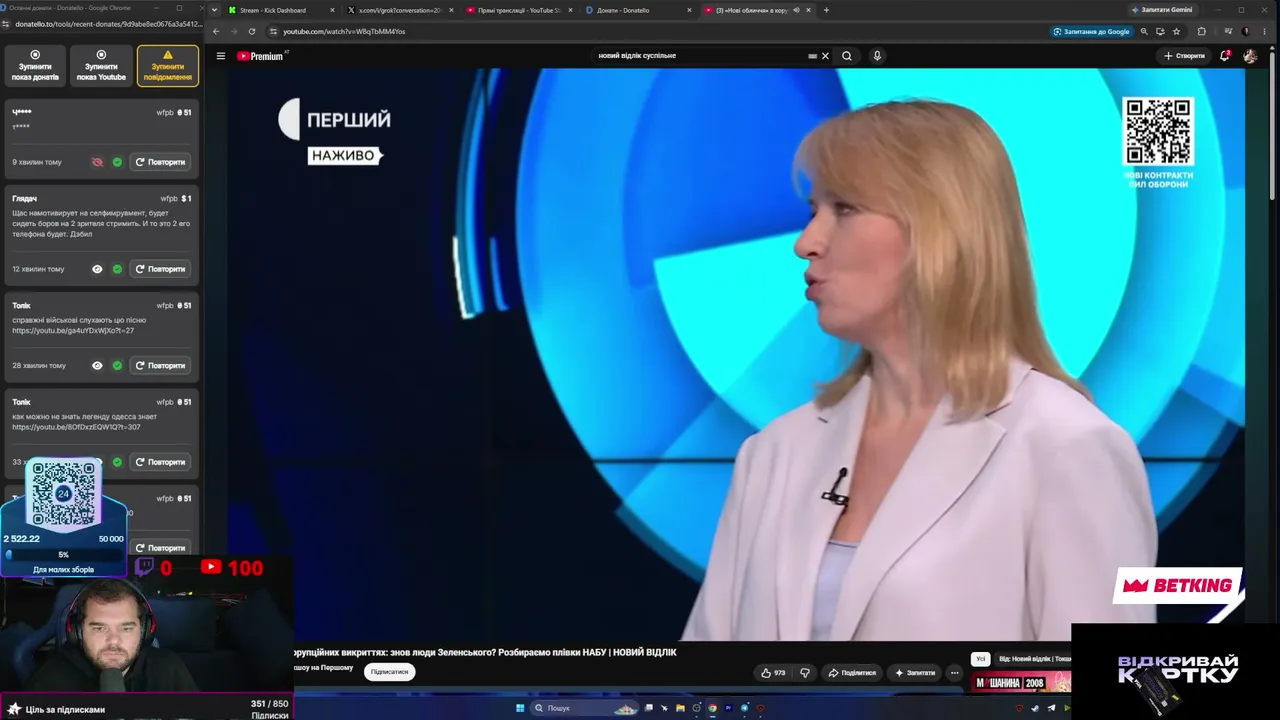Click the Запитання до Google chip

click(1091, 31)
